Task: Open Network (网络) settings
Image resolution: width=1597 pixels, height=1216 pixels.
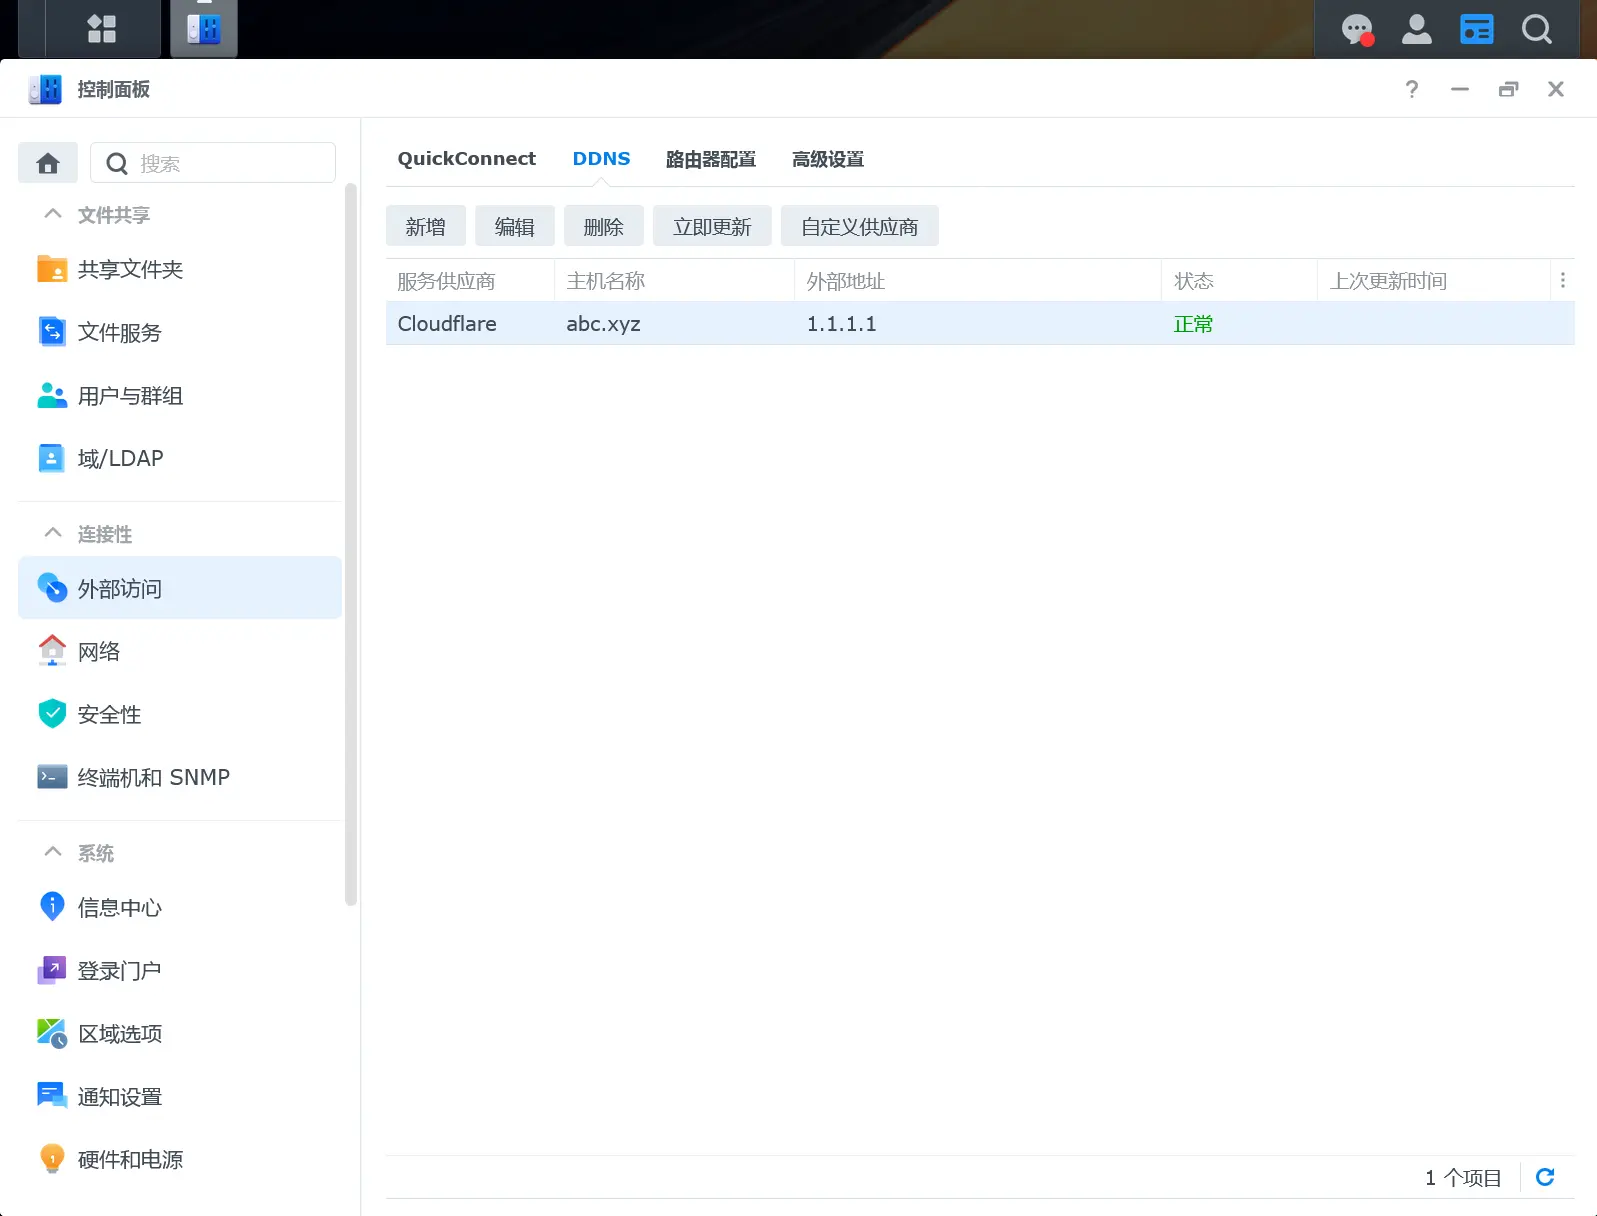Action: [180, 651]
